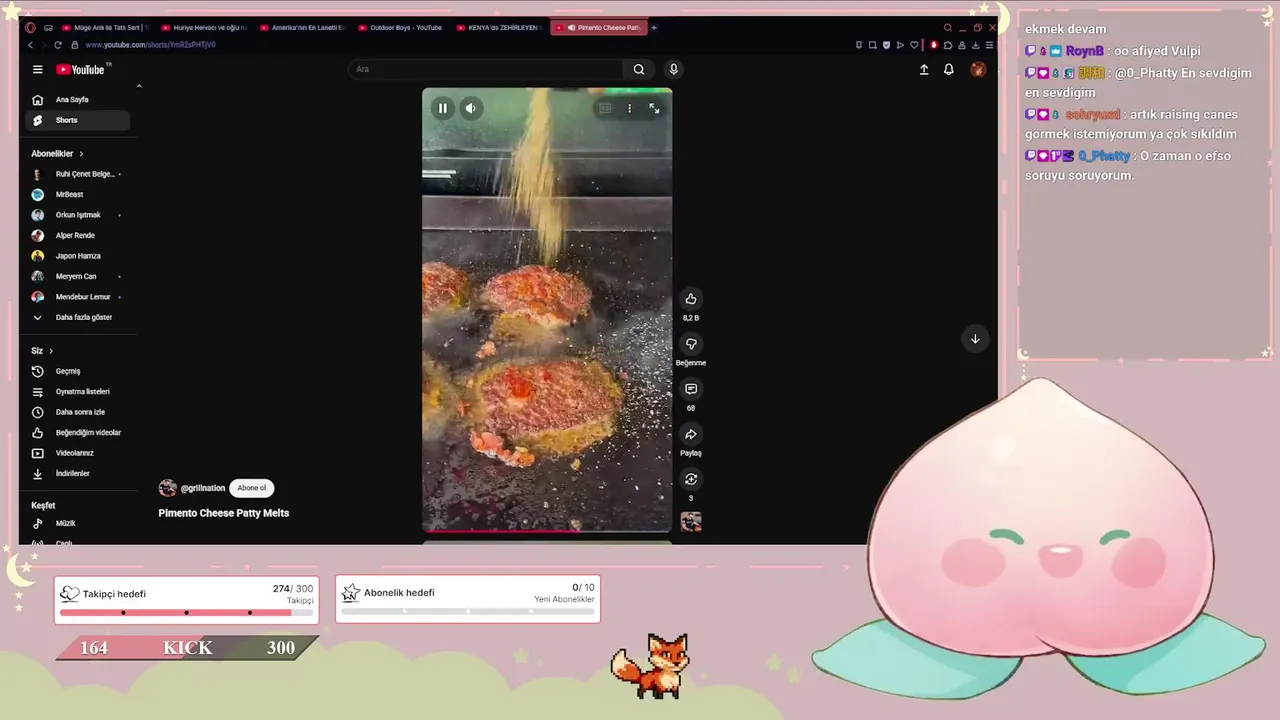Viewport: 1280px width, 720px height.
Task: Click the sidebar scroll-up arrow
Action: [139, 87]
